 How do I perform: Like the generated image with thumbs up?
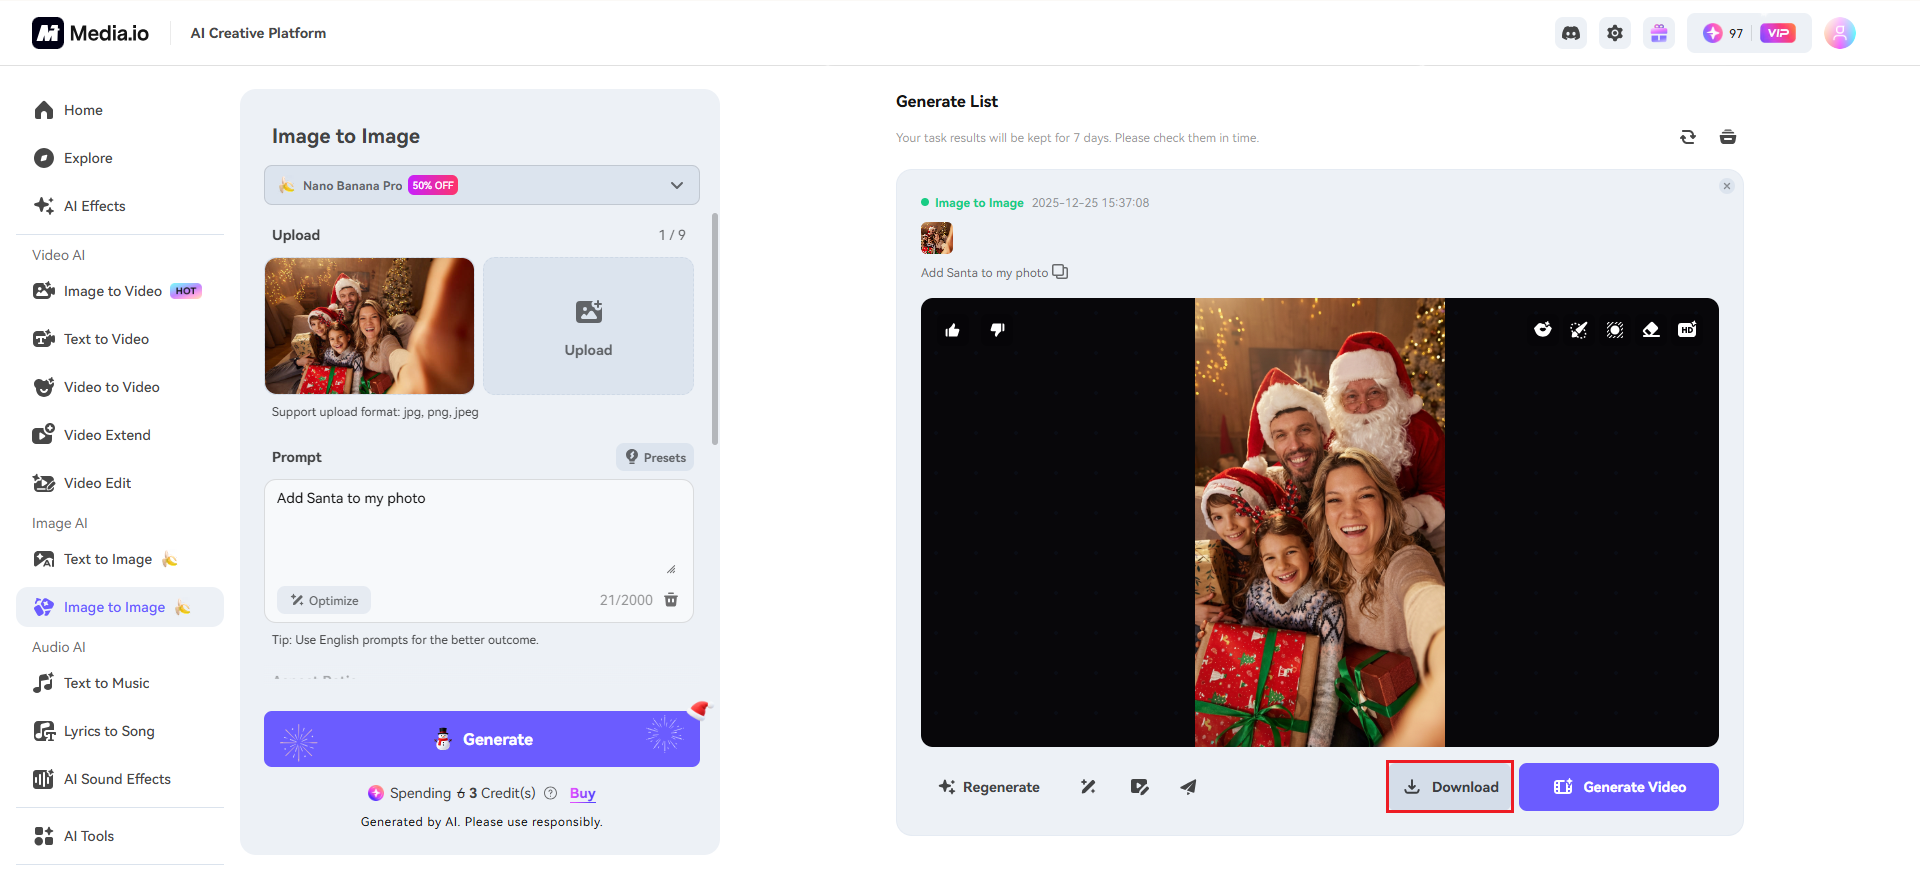[x=952, y=330]
